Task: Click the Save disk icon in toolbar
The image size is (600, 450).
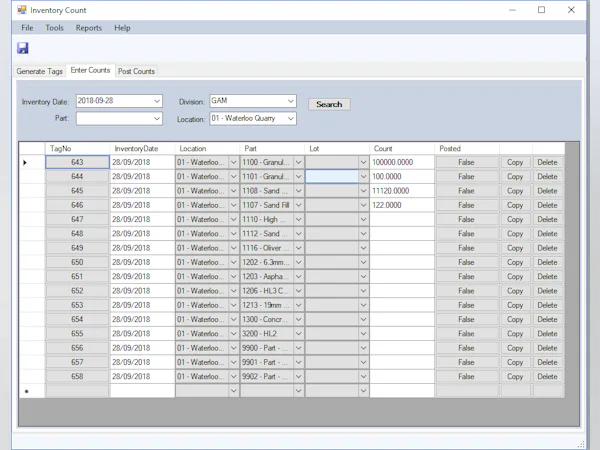Action: (x=23, y=48)
